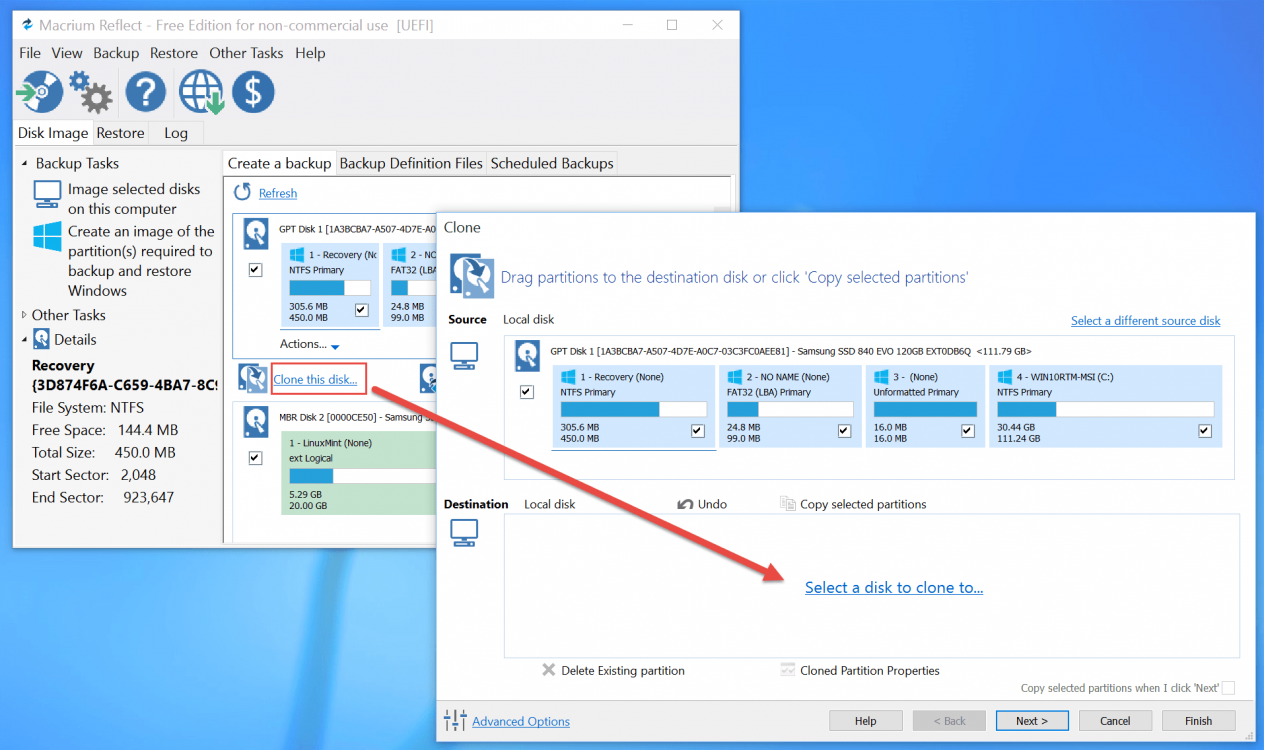
Task: Select the LinuxMint ext Logical partition block
Action: [x=360, y=473]
